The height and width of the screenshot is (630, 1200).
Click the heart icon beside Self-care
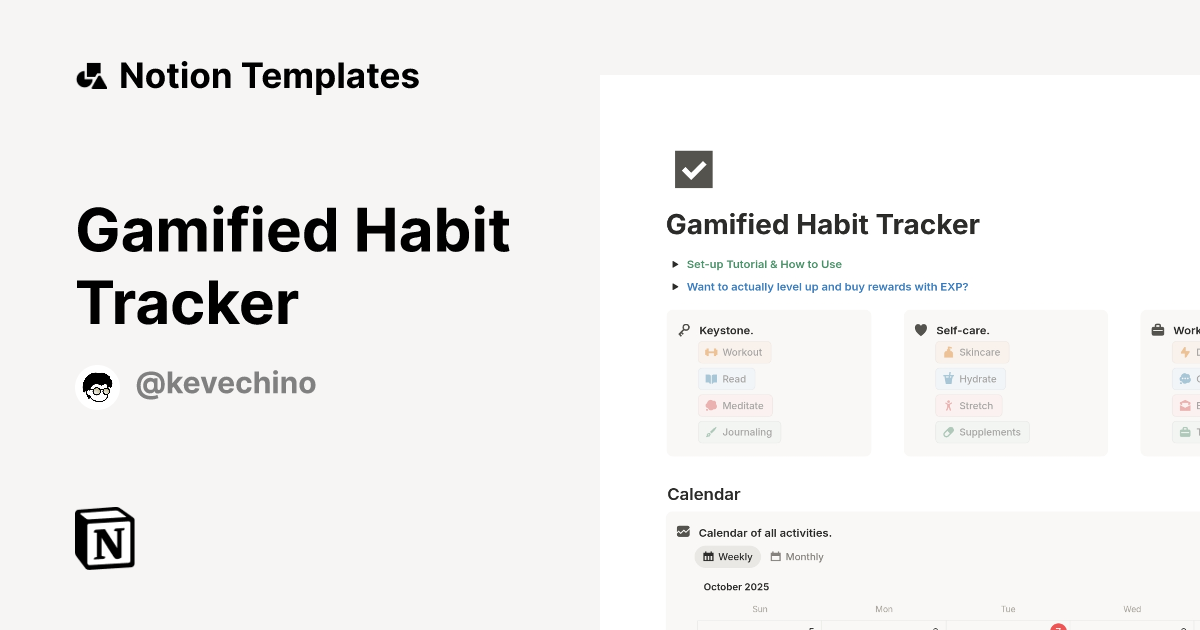[920, 329]
